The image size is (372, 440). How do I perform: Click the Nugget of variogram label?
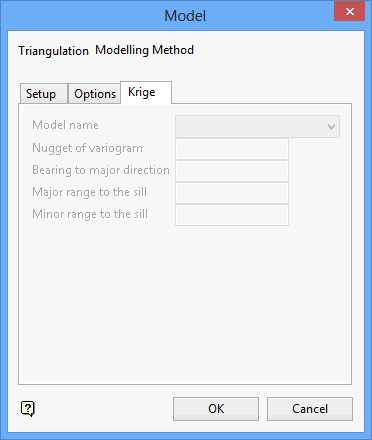pos(87,148)
